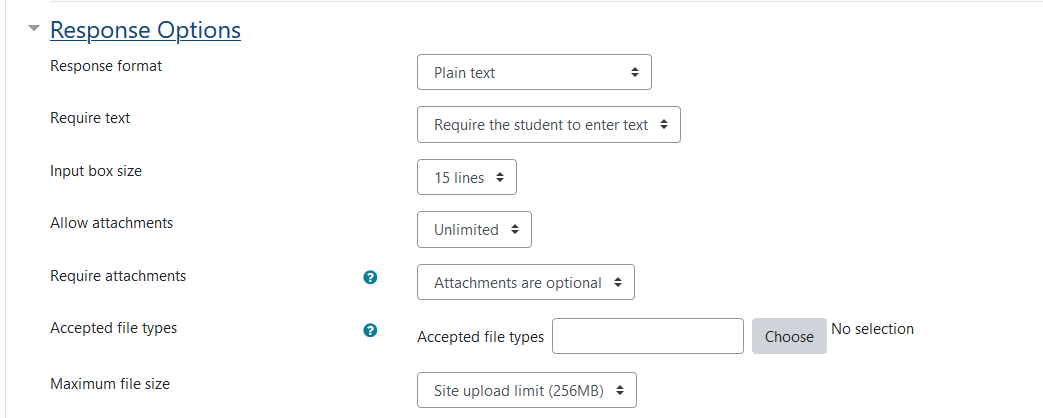The height and width of the screenshot is (418, 1043).
Task: Click the Response Options heading link
Action: pos(145,30)
